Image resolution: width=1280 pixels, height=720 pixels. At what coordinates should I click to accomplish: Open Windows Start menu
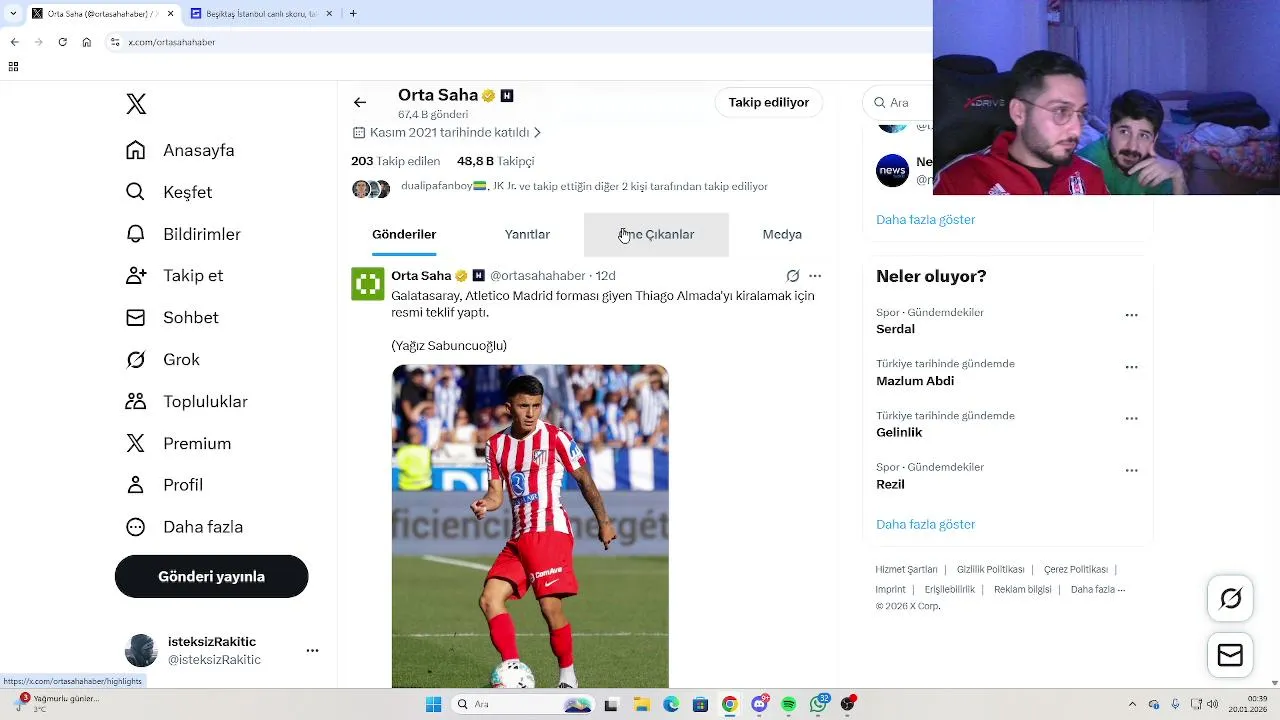click(x=433, y=705)
